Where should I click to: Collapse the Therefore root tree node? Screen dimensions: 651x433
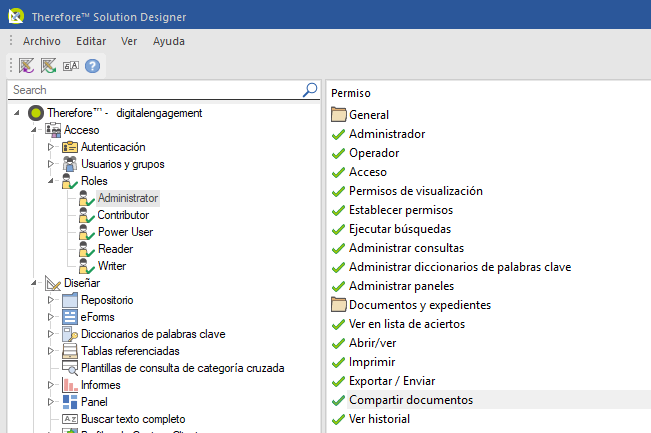tap(17, 113)
